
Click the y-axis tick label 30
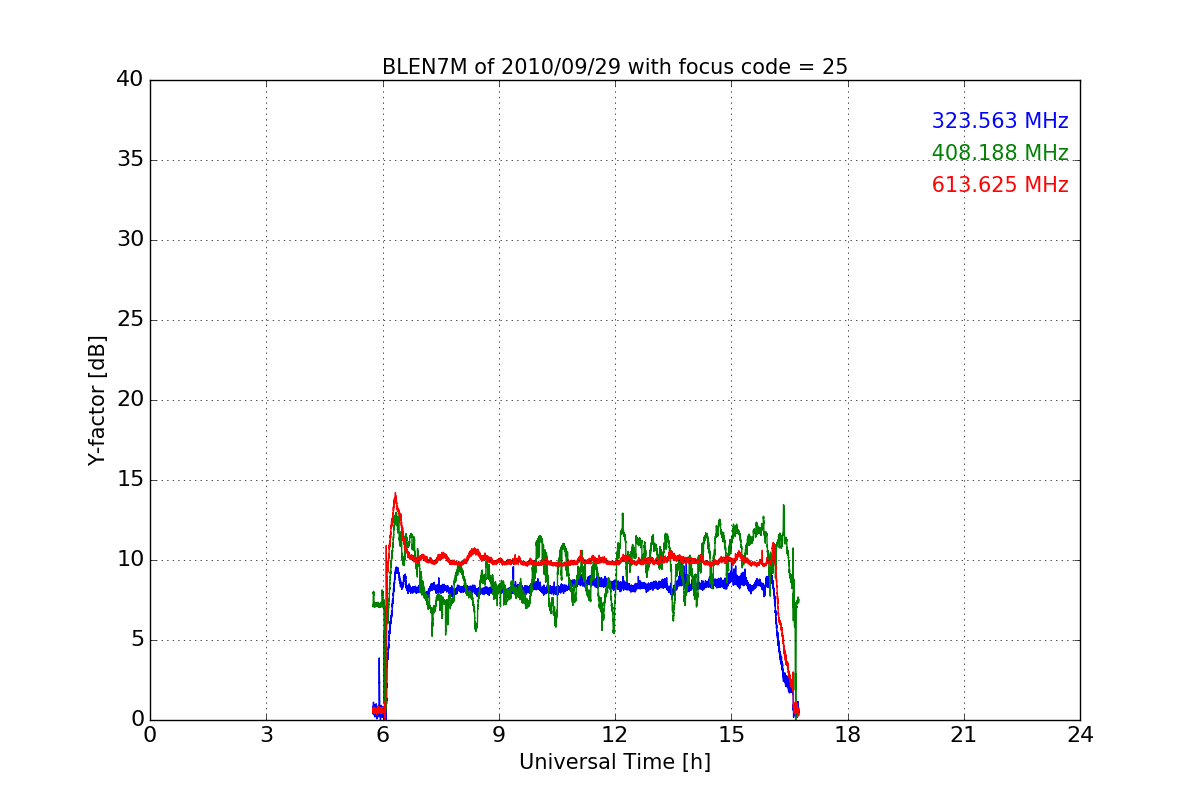click(130, 240)
